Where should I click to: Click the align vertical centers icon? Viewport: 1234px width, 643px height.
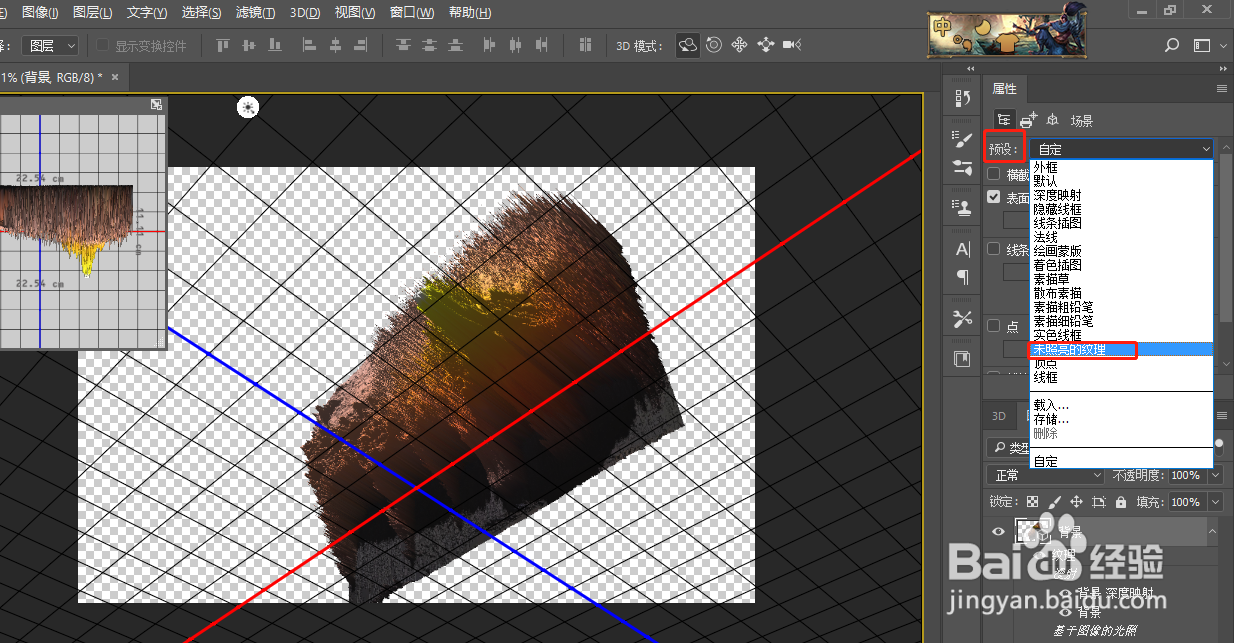coord(247,45)
